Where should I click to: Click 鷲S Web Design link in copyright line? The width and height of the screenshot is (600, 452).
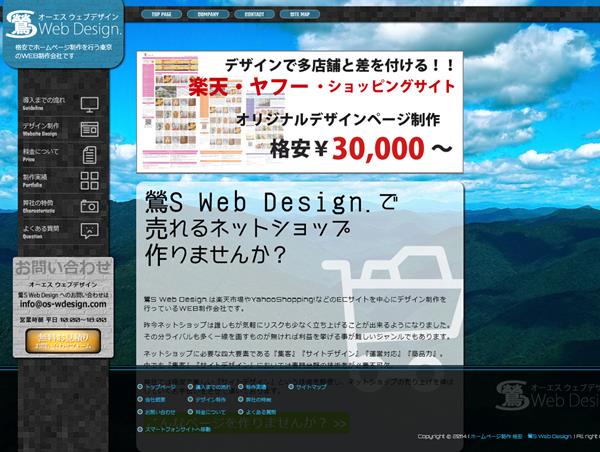[x=549, y=436]
